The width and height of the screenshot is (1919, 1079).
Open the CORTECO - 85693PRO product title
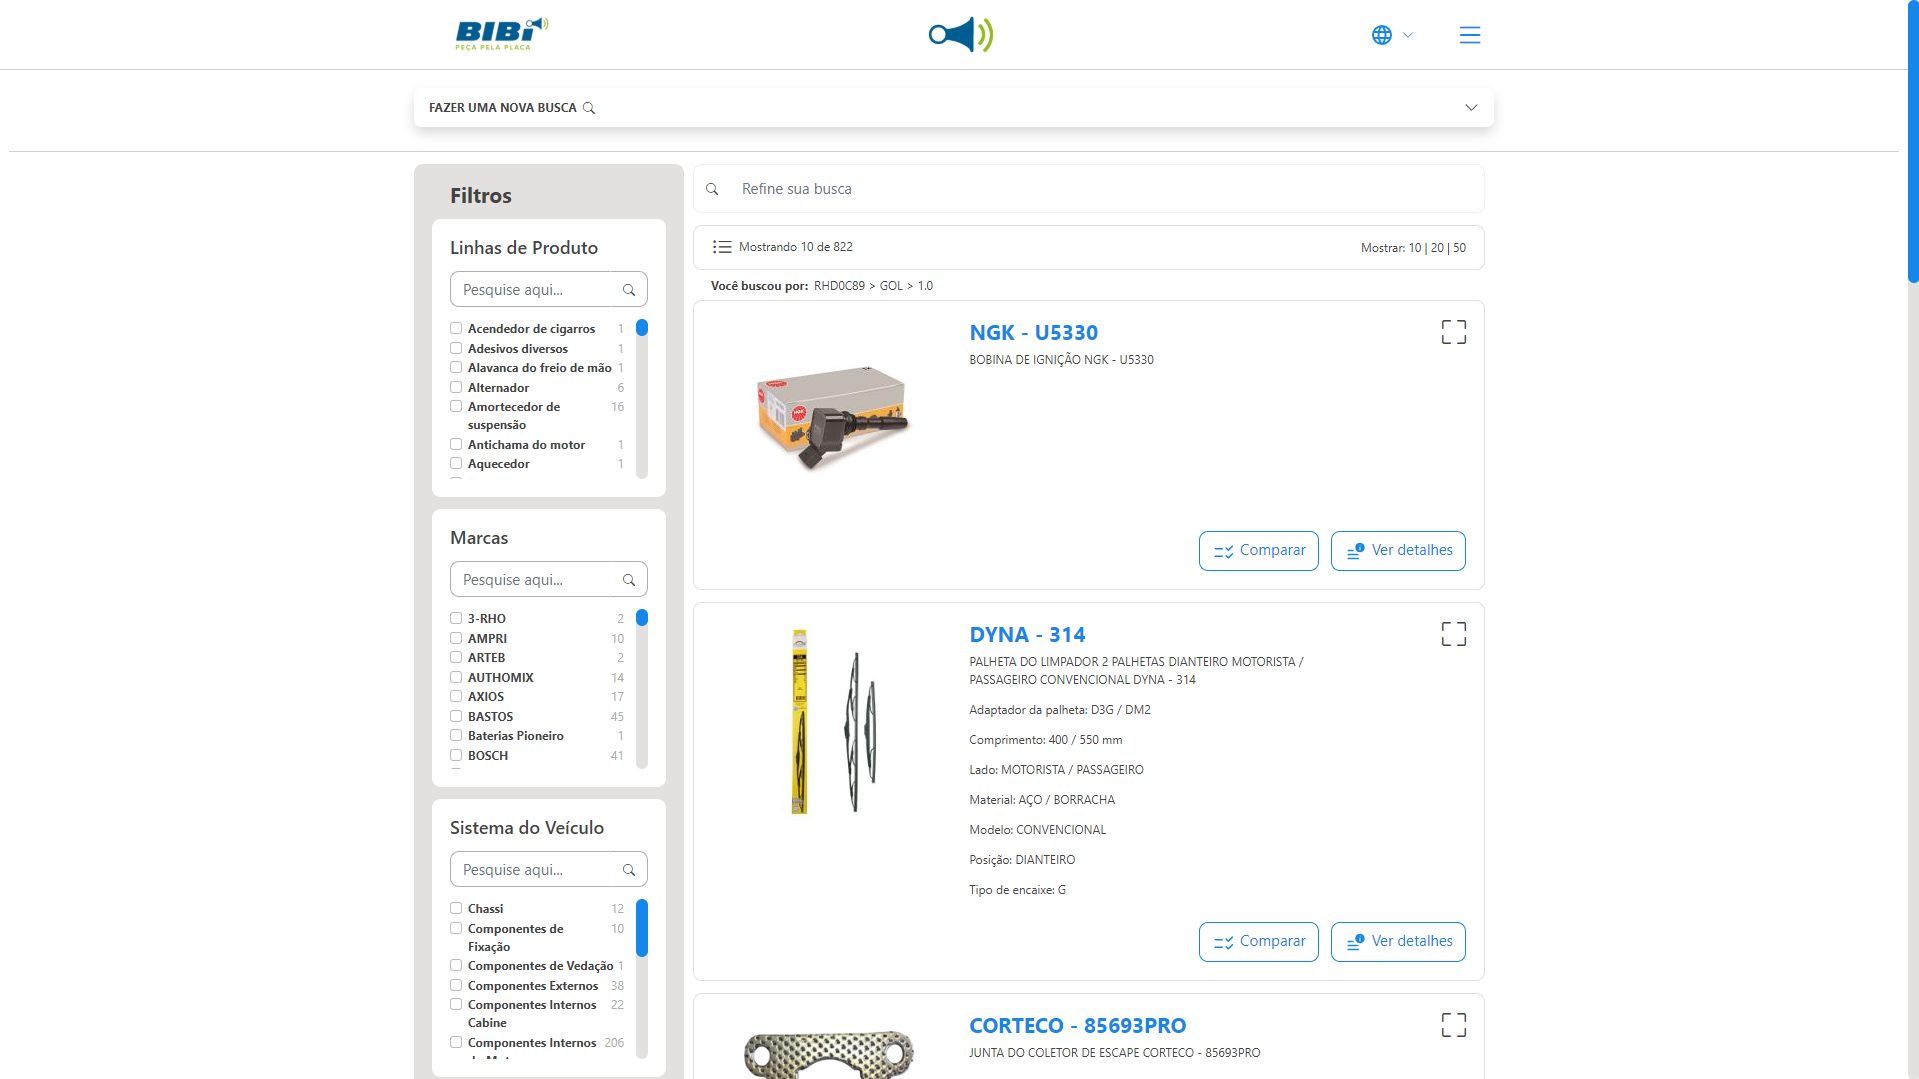point(1077,1026)
